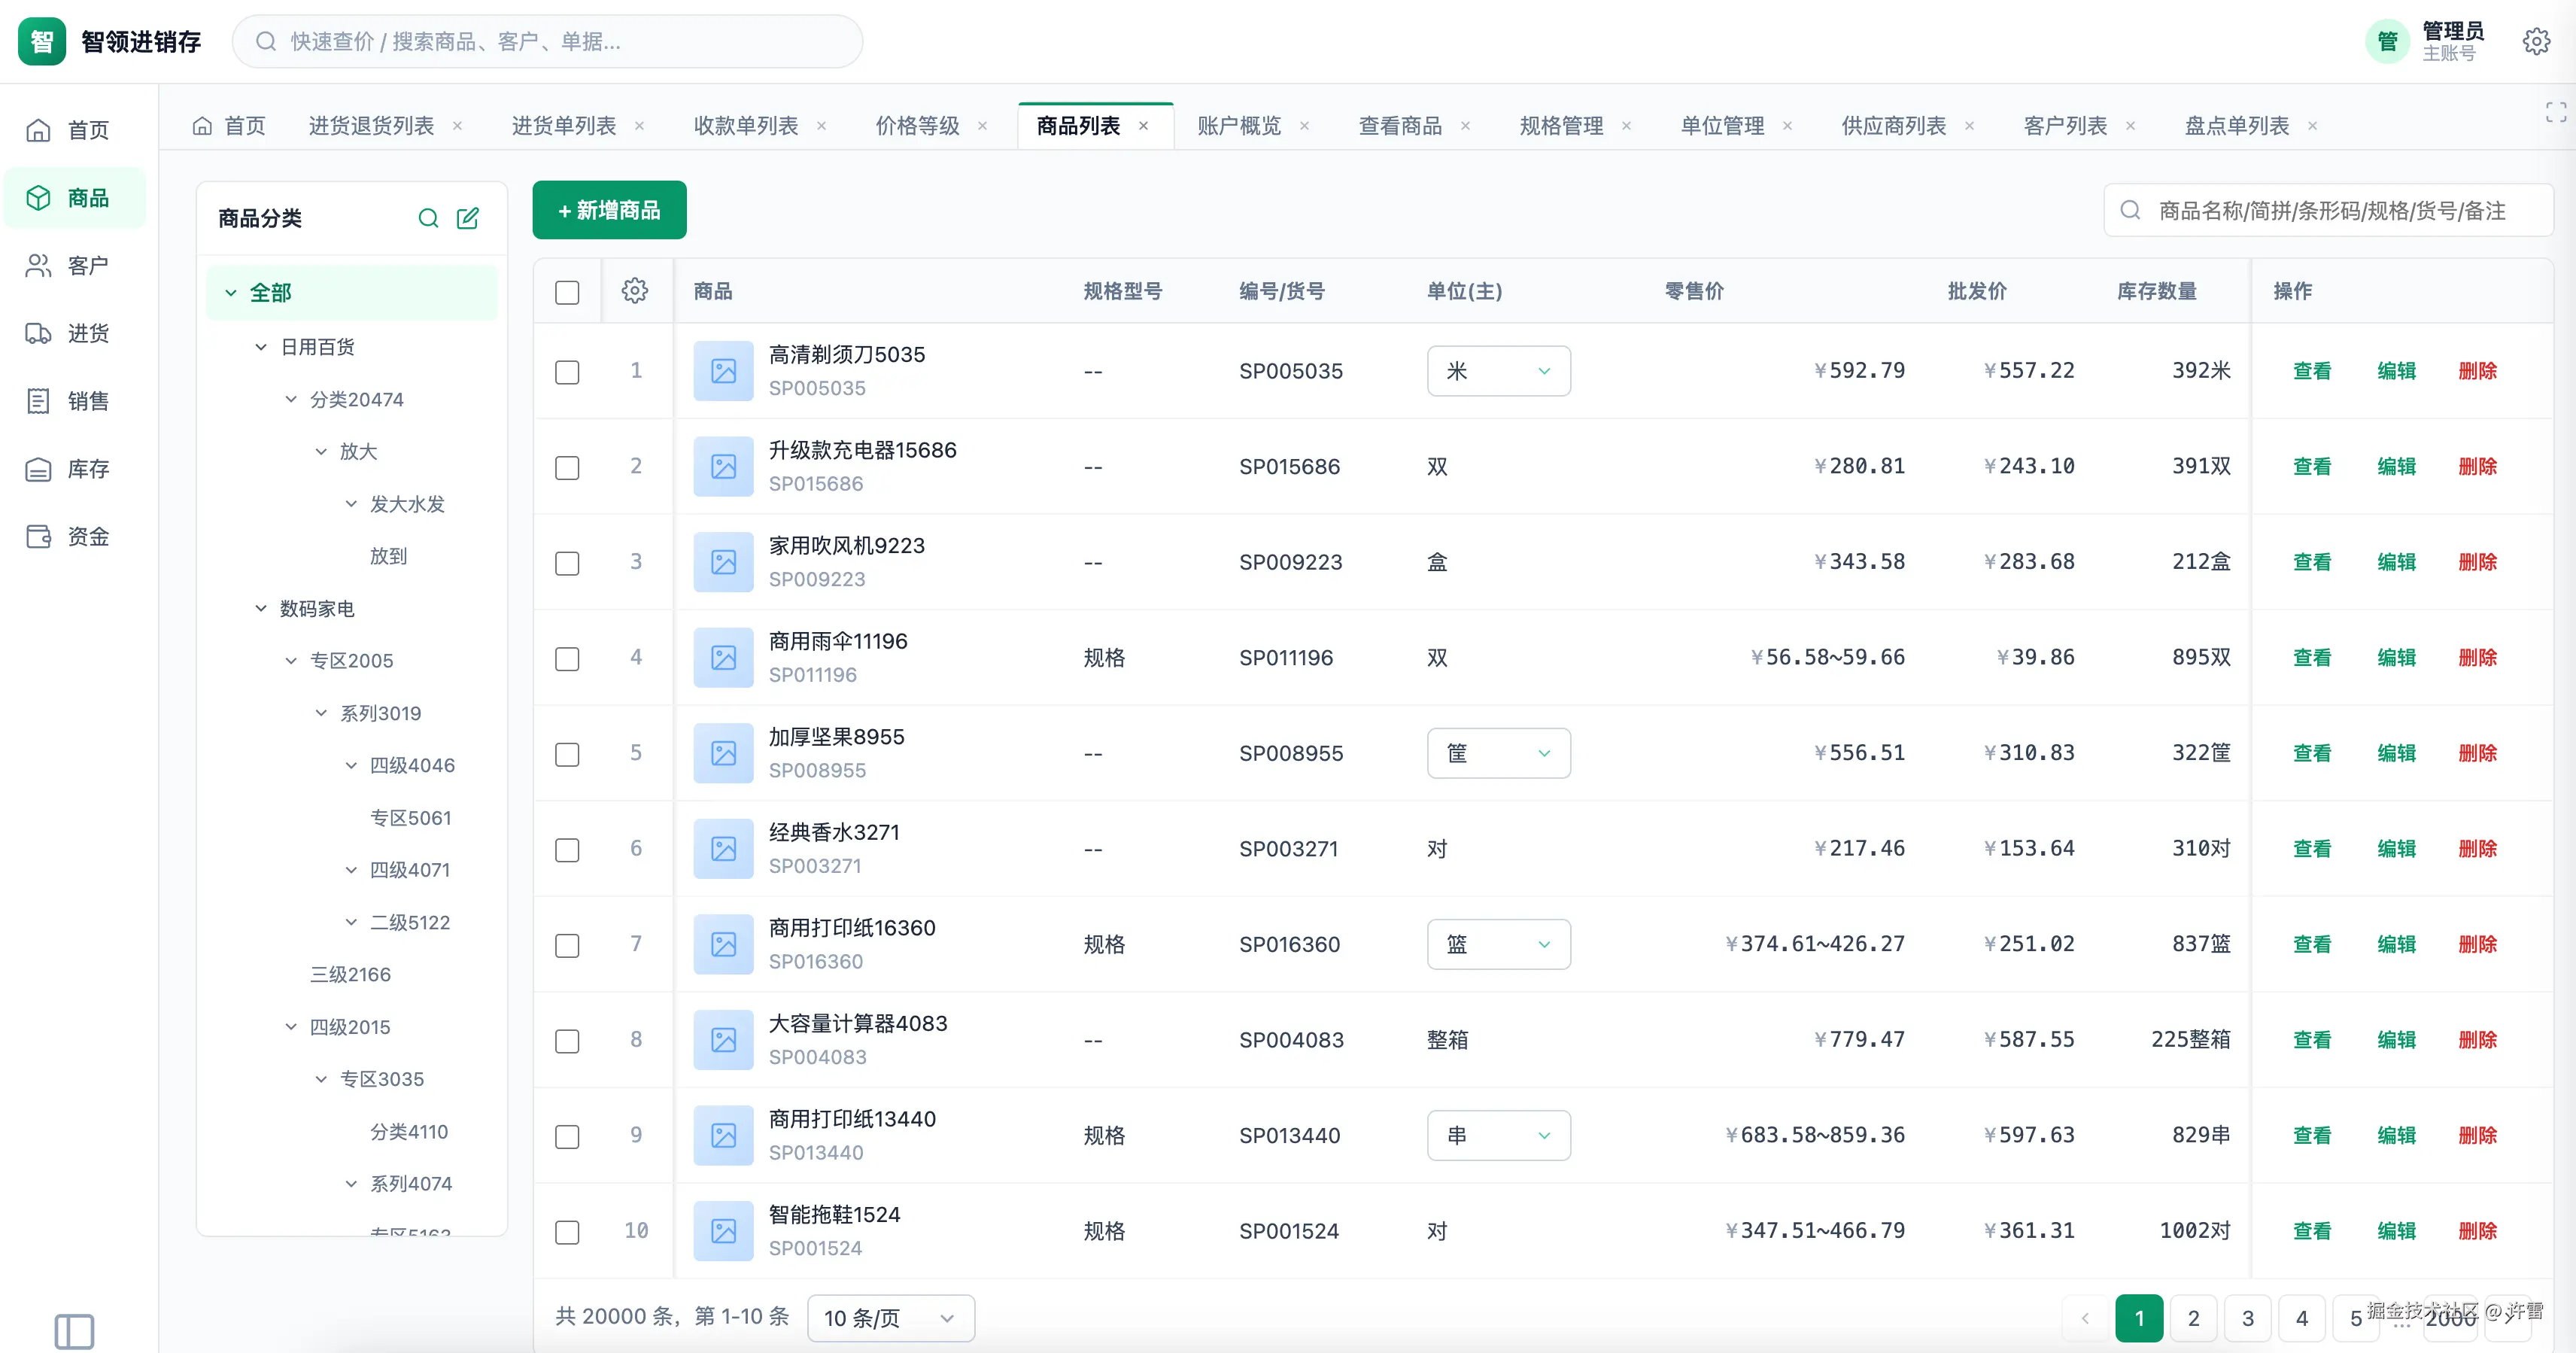Viewport: 2576px width, 1353px height.
Task: Click 删除 for 经典香水3271
Action: click(2478, 848)
